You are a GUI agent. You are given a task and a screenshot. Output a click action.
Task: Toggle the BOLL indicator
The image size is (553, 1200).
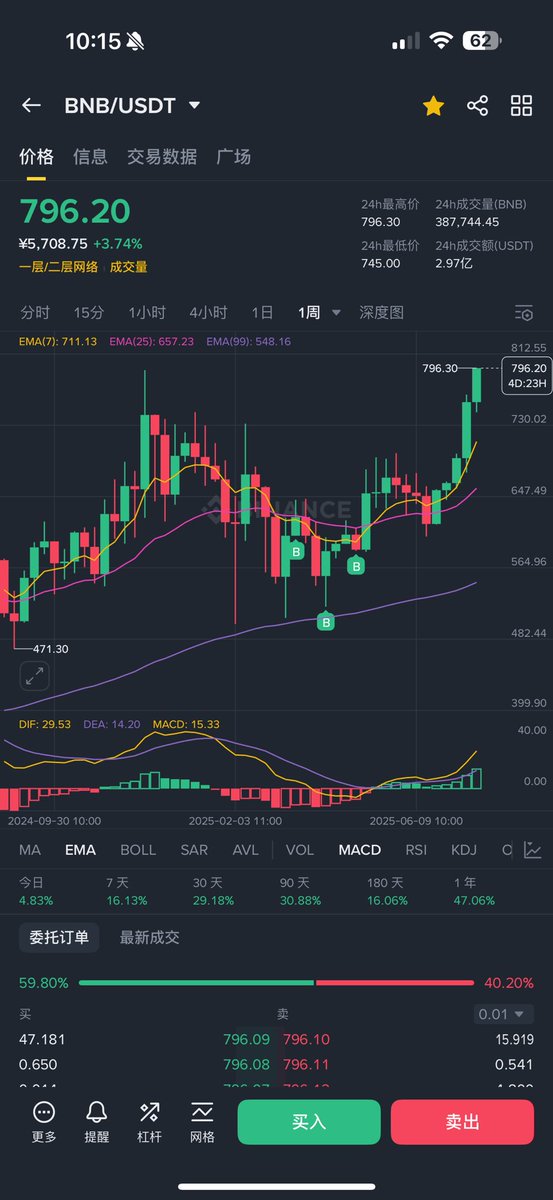pyautogui.click(x=138, y=850)
